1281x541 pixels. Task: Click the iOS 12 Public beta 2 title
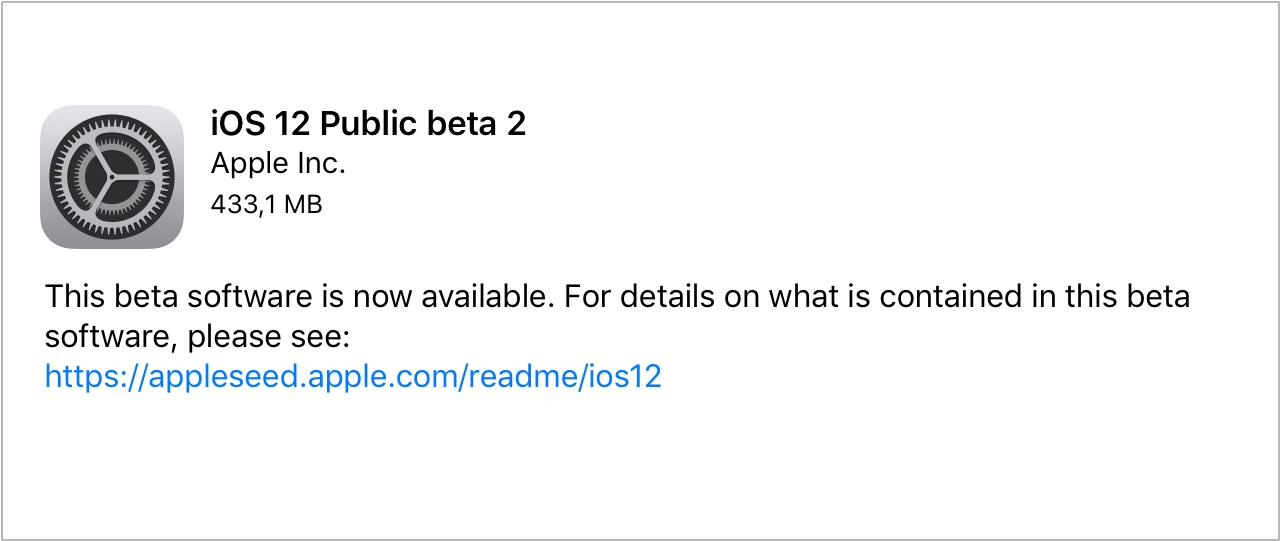pyautogui.click(x=368, y=123)
